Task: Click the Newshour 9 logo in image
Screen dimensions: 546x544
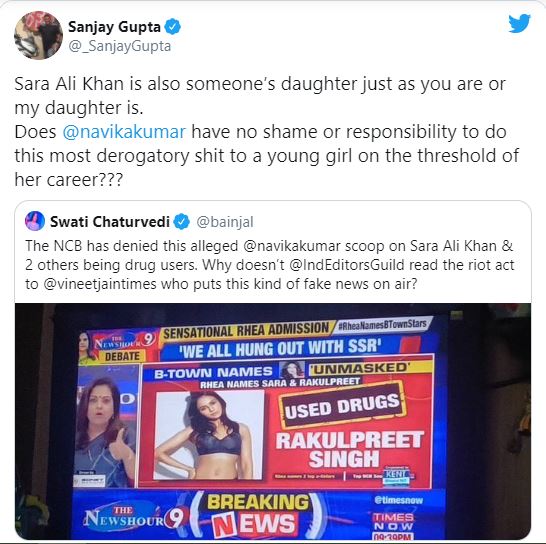Action: click(x=136, y=518)
